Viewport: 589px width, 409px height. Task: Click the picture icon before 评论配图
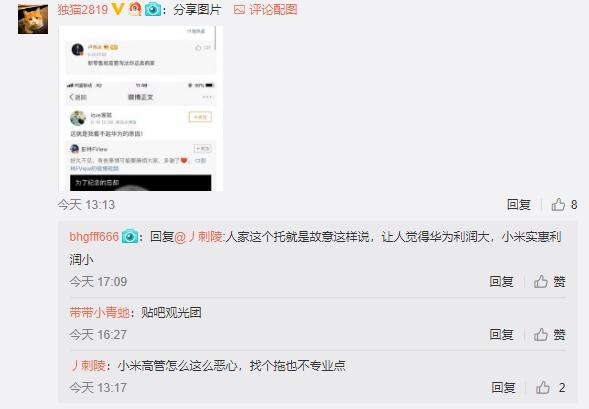239,10
